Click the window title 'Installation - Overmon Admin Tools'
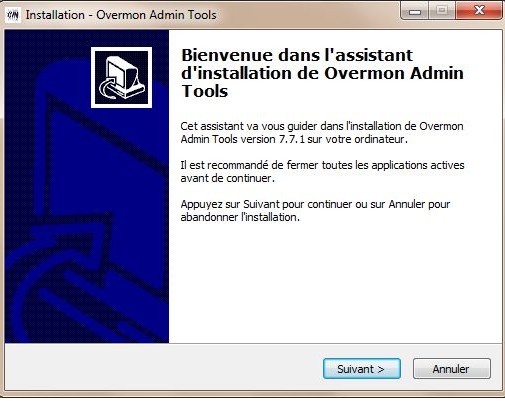Viewport: 505px width, 401px height. (121, 15)
